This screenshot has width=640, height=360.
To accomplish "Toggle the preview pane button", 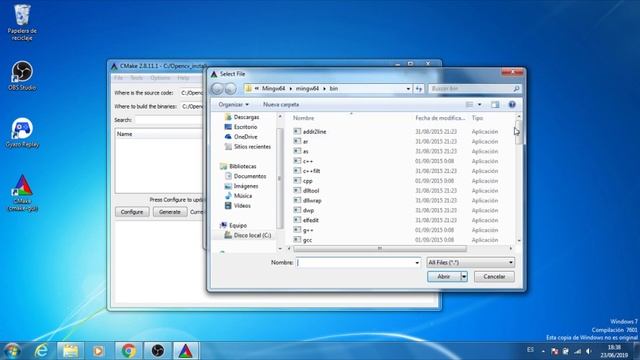I will [x=495, y=104].
